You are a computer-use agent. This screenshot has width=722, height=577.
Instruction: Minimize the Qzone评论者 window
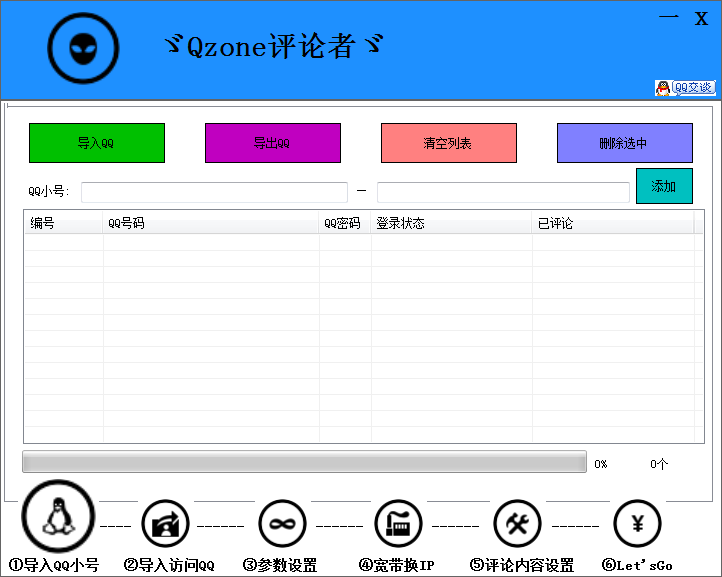(669, 17)
